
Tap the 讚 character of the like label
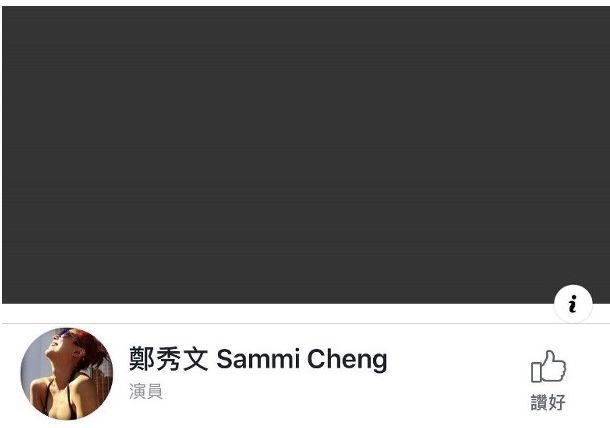pyautogui.click(x=540, y=402)
